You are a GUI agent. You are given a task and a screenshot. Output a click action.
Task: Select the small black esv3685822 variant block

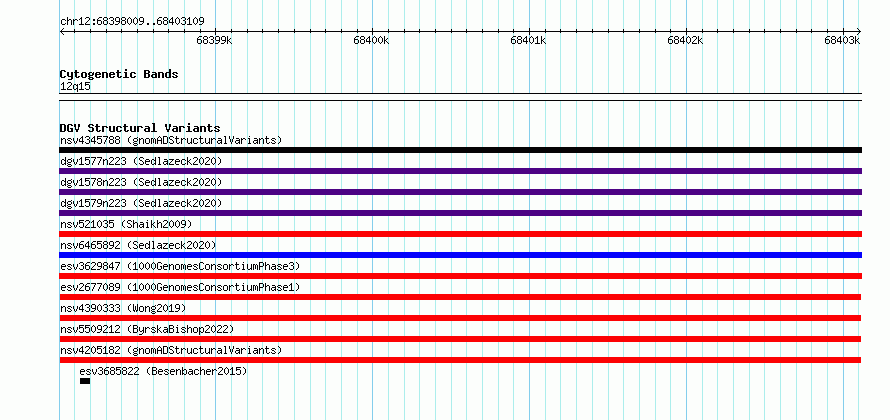pos(85,381)
